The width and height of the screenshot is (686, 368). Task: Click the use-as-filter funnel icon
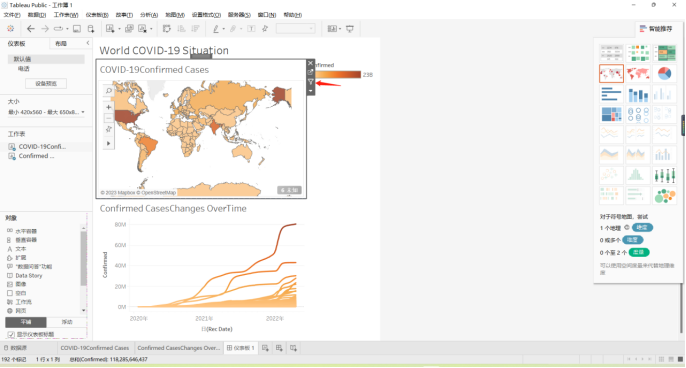click(310, 82)
